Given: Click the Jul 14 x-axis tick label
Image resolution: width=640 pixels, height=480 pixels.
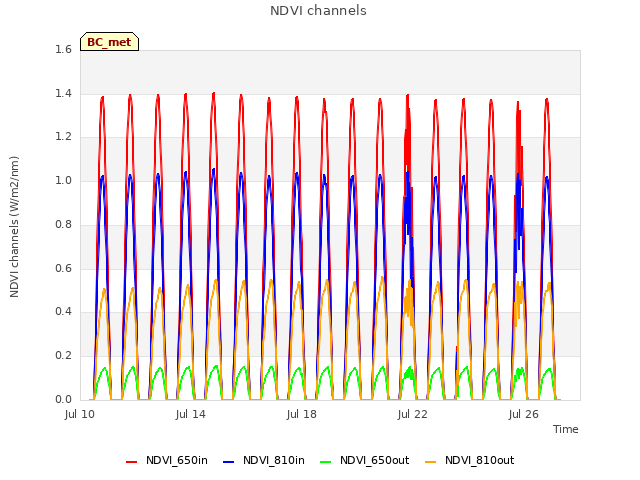Looking at the screenshot, I should point(191,415).
